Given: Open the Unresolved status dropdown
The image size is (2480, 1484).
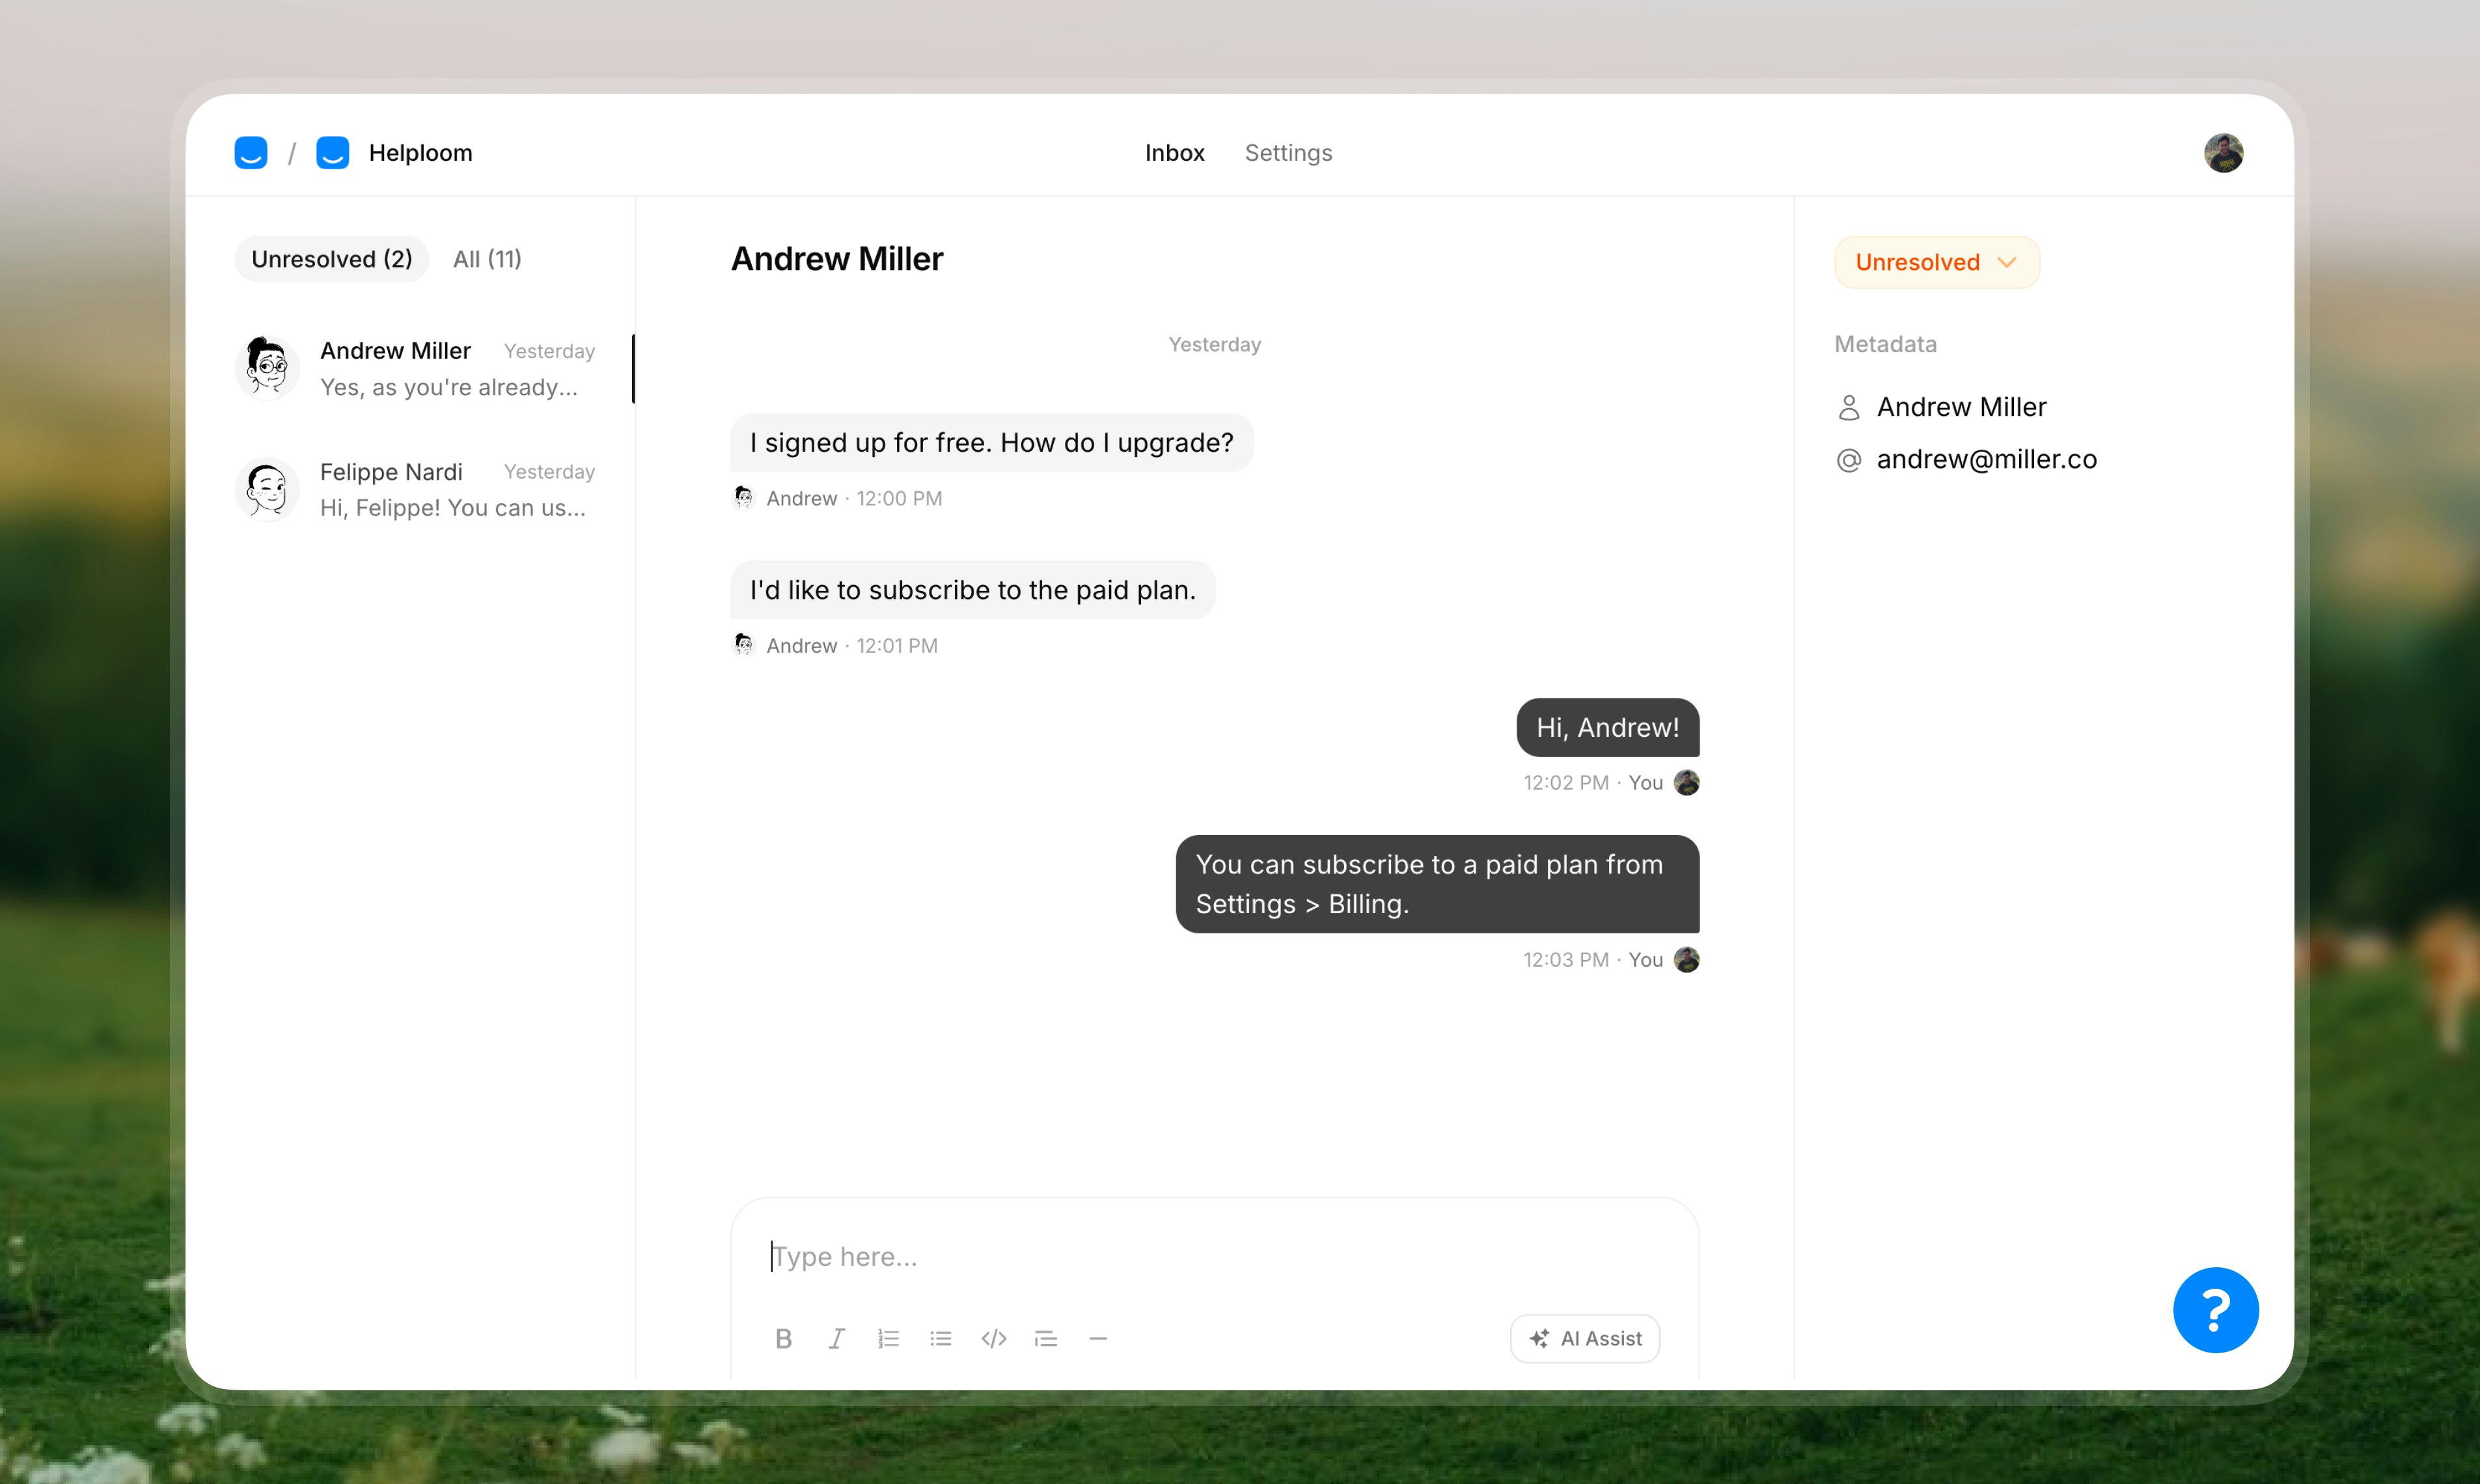Looking at the screenshot, I should (1936, 262).
